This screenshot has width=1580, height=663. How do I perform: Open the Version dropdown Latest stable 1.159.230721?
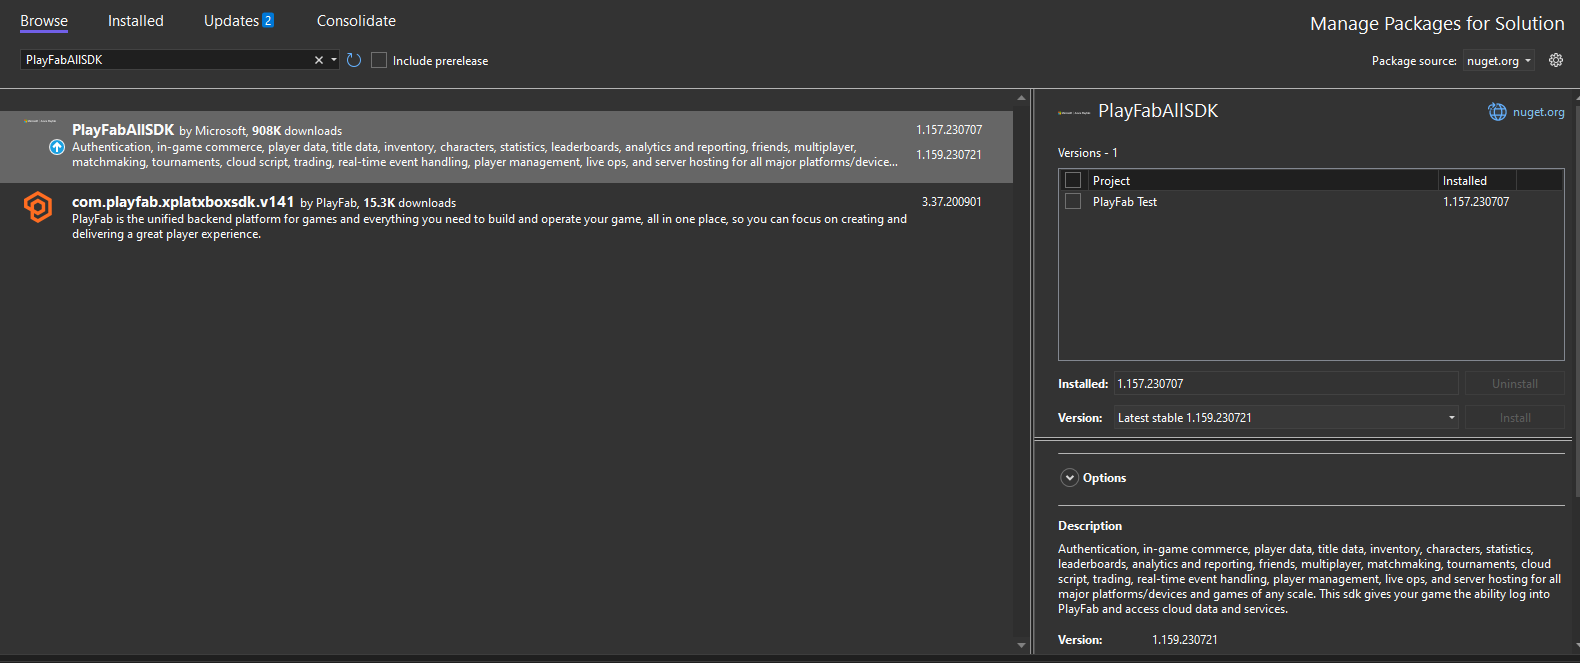point(1287,418)
